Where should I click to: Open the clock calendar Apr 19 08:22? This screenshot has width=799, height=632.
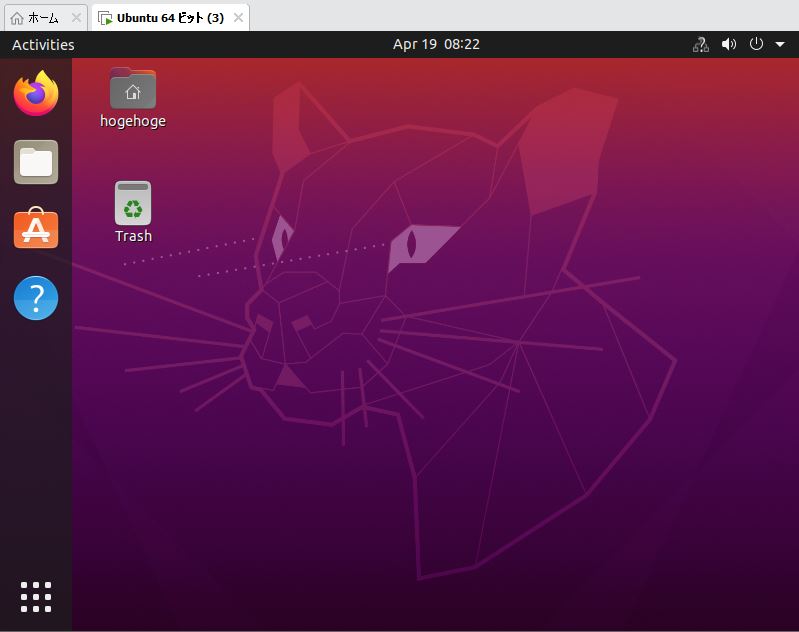pyautogui.click(x=436, y=44)
